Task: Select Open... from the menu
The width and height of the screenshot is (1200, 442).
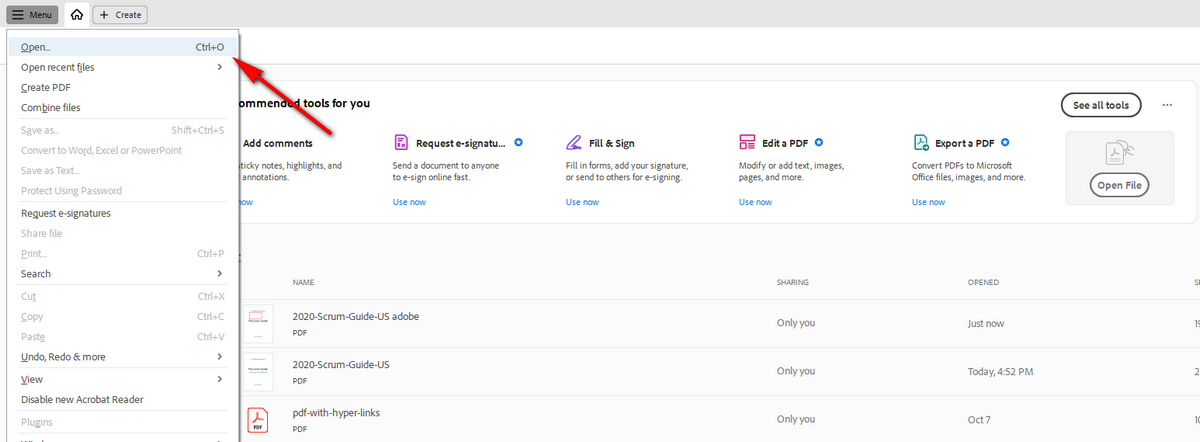Action: (x=120, y=47)
